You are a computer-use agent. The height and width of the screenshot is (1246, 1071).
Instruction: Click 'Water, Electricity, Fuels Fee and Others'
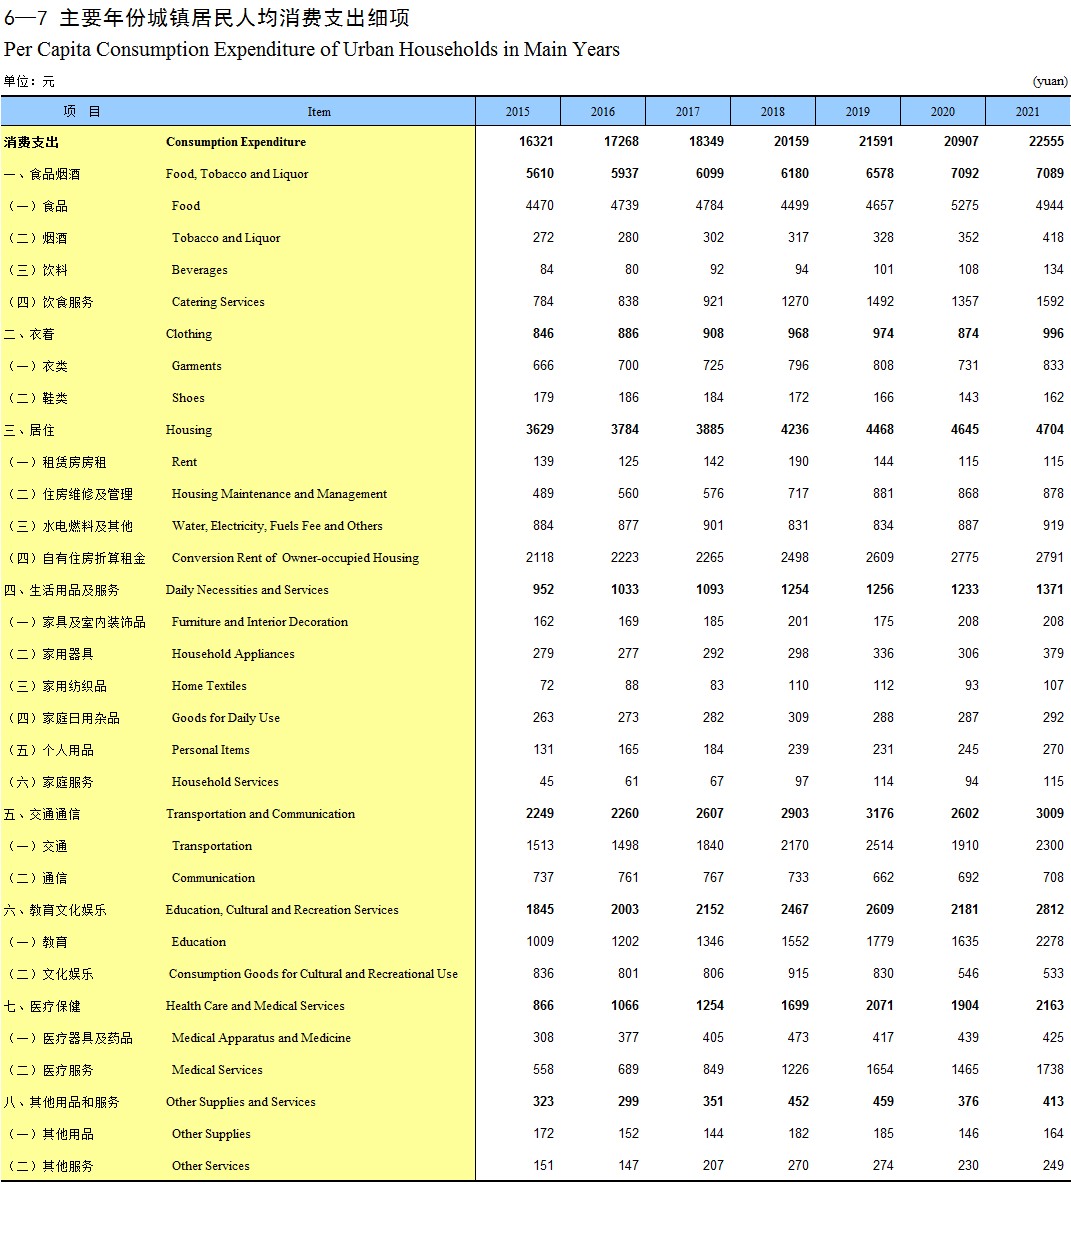[x=277, y=526]
